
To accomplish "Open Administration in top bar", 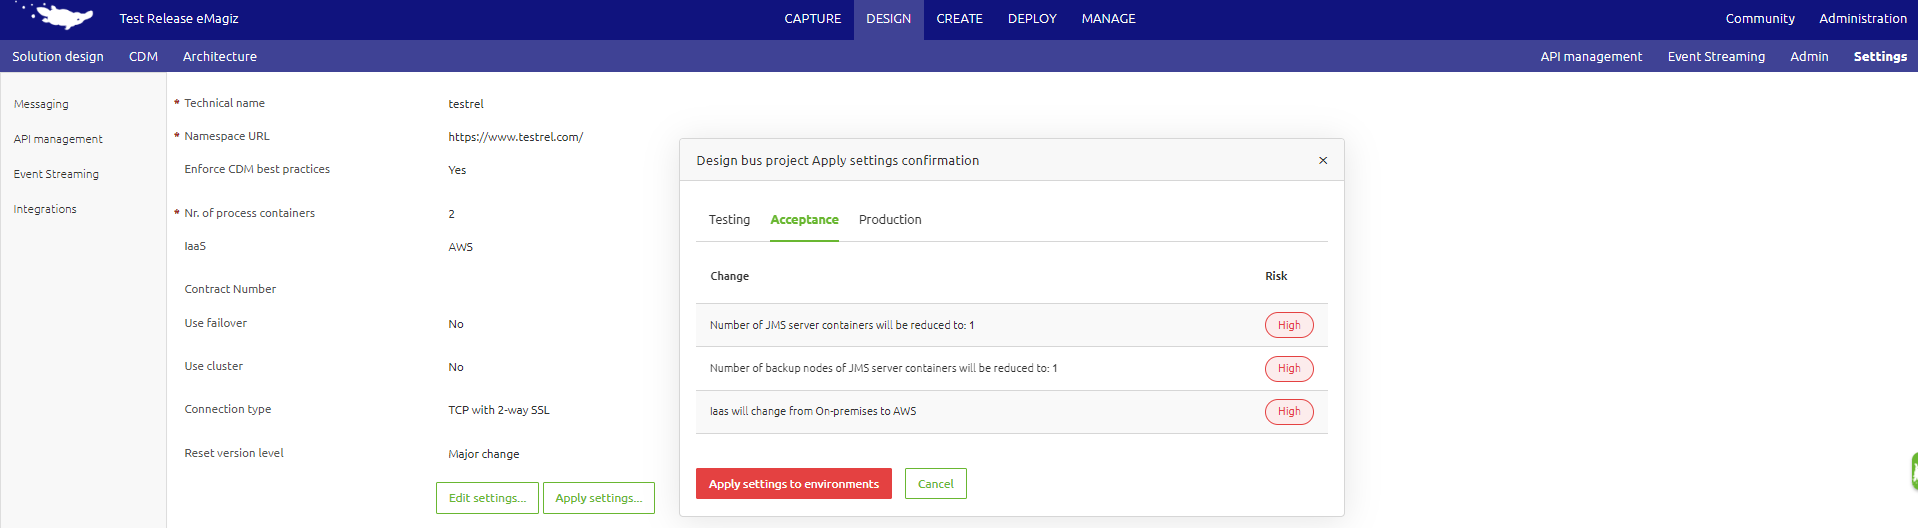I will point(1862,19).
